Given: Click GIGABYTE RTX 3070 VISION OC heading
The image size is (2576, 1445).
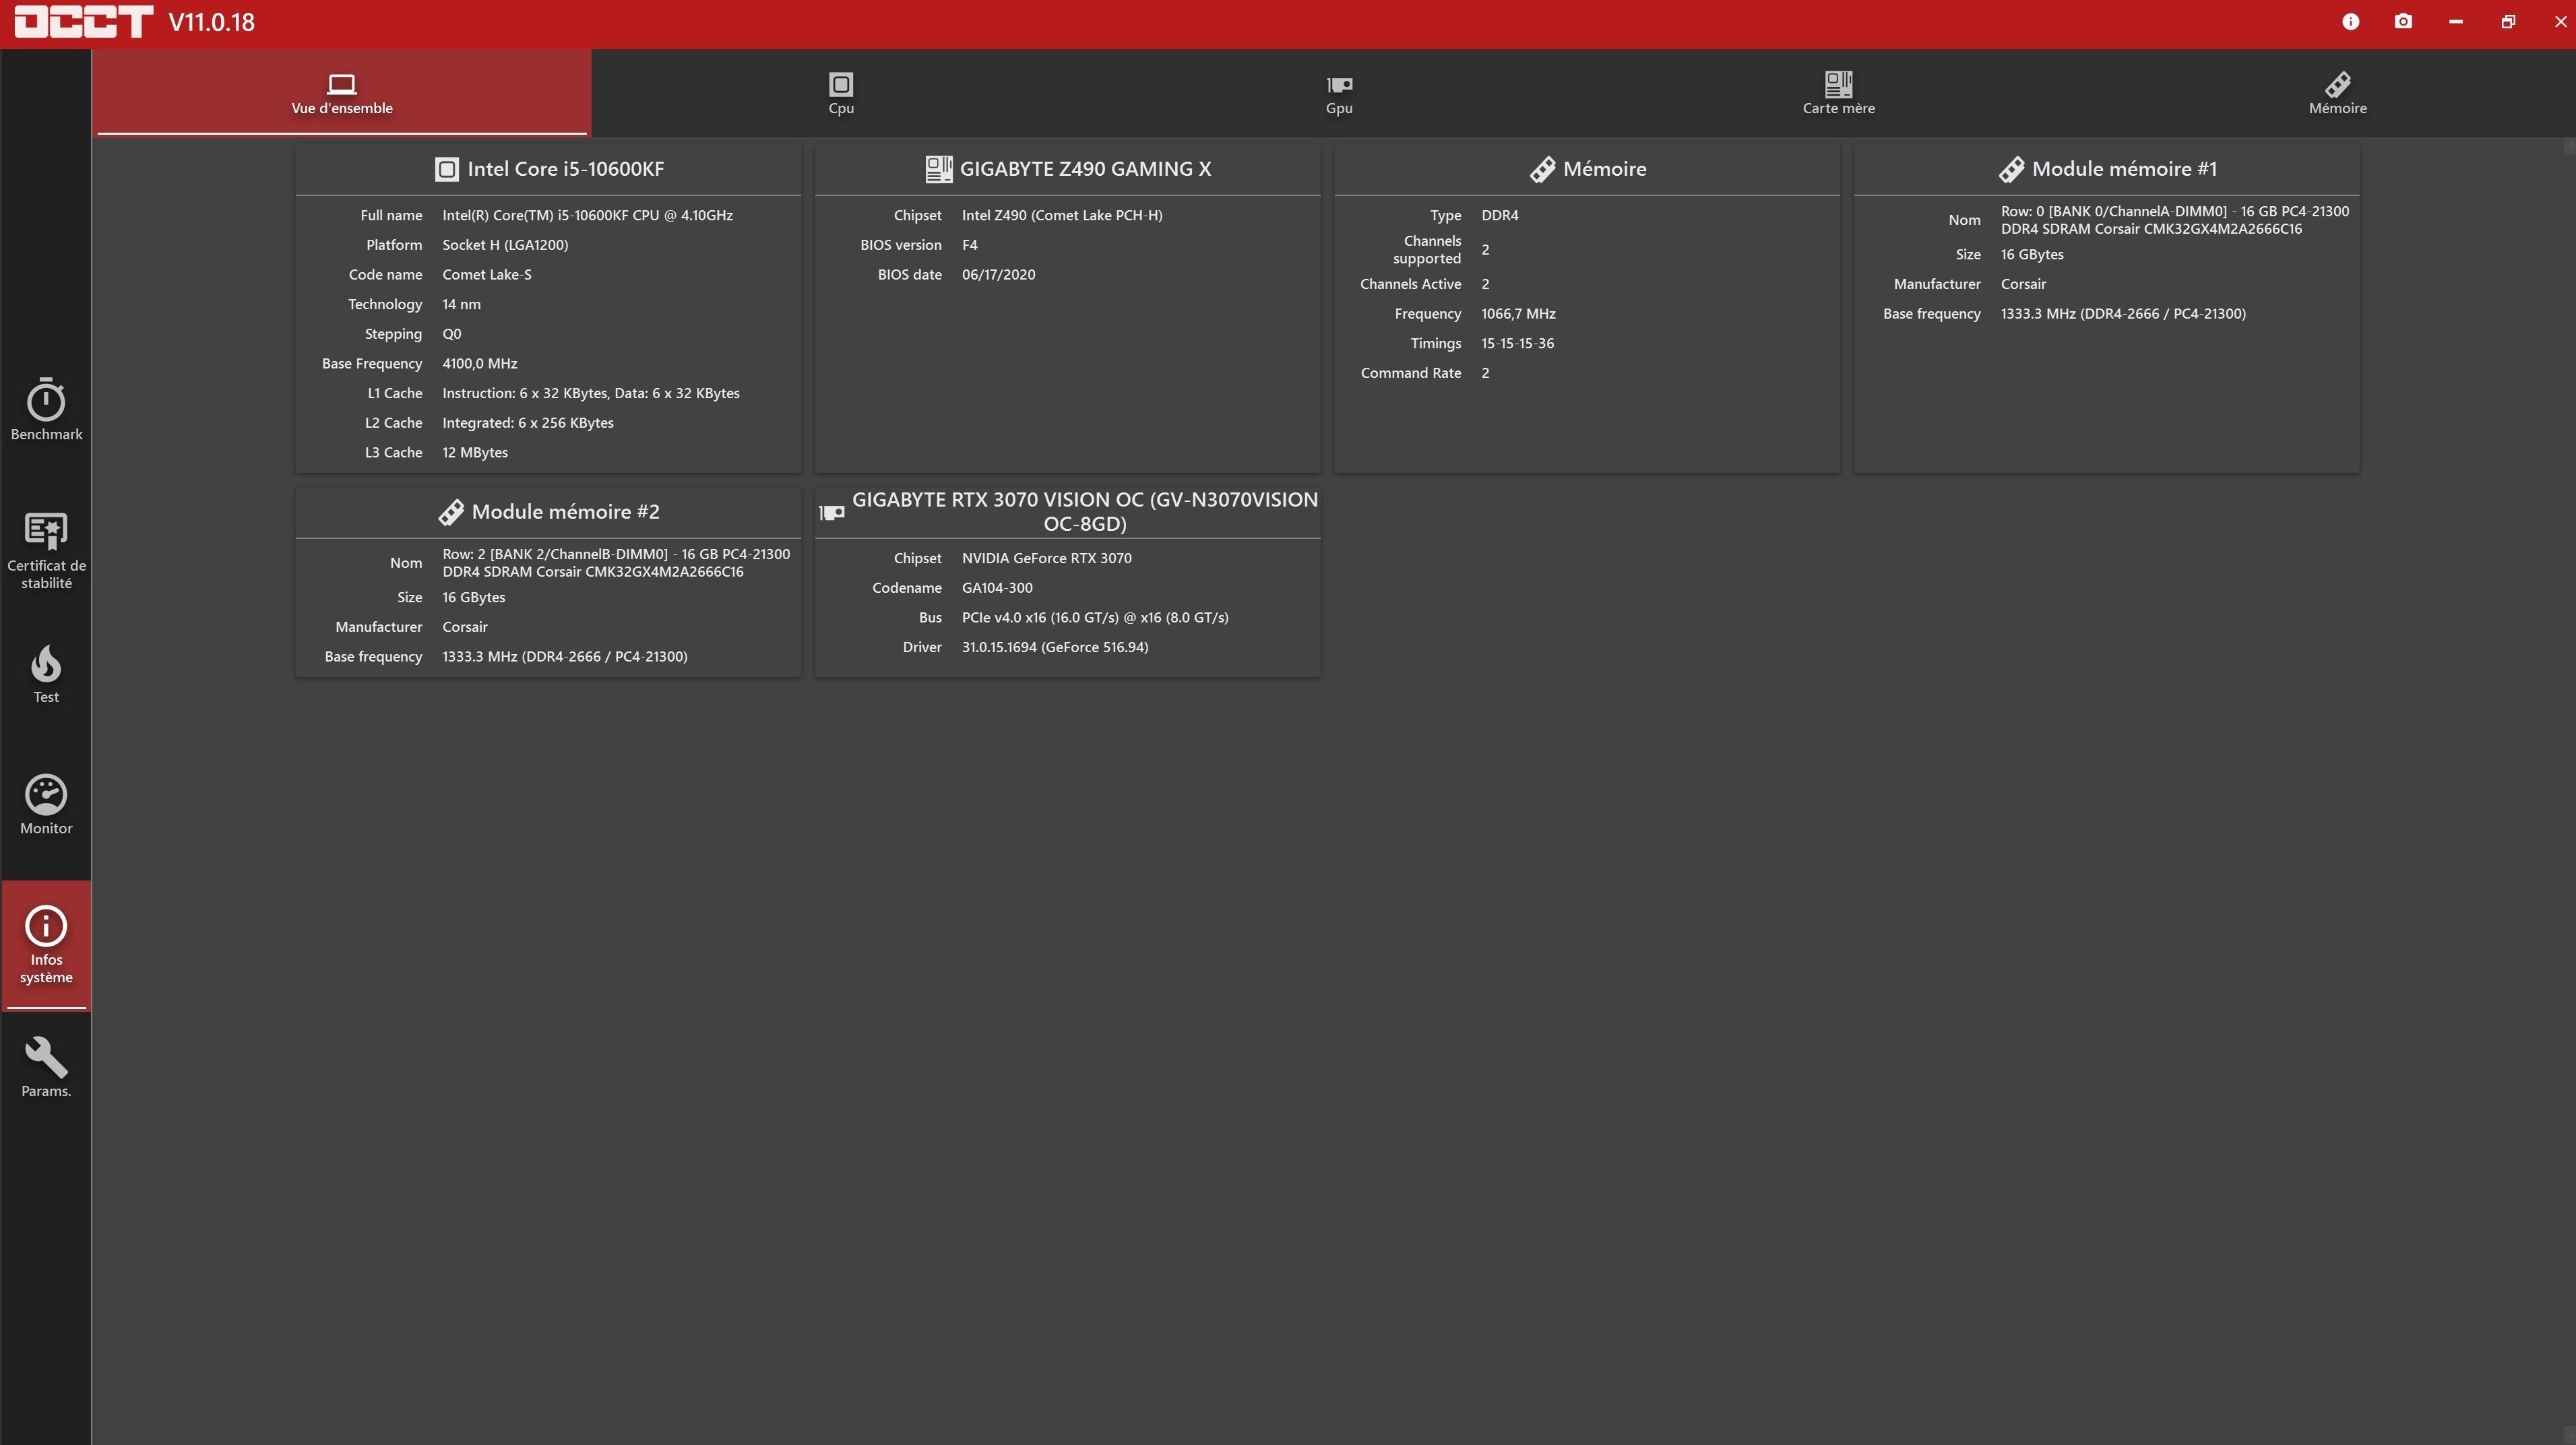Looking at the screenshot, I should [1085, 511].
